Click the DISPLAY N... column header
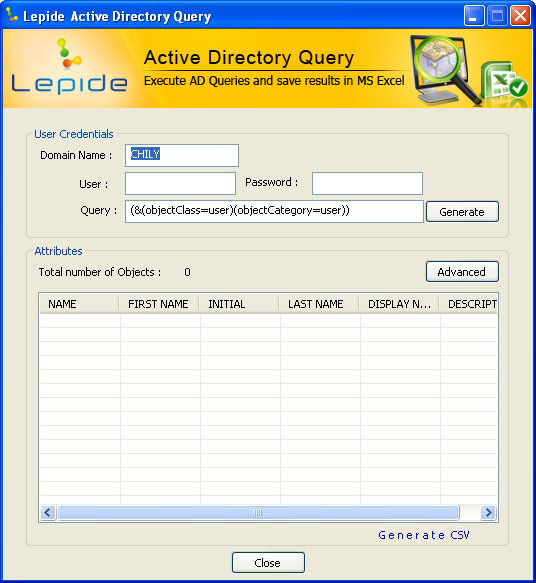The image size is (536, 583). [399, 304]
